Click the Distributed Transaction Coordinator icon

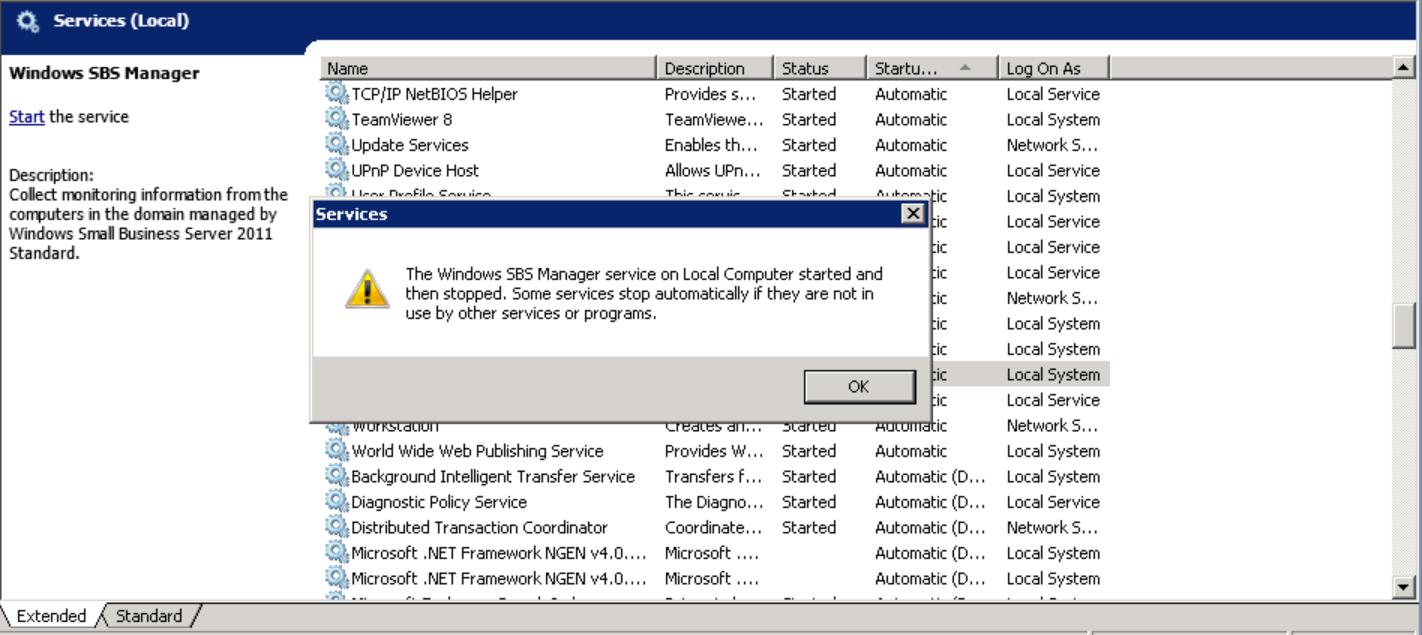coord(338,527)
